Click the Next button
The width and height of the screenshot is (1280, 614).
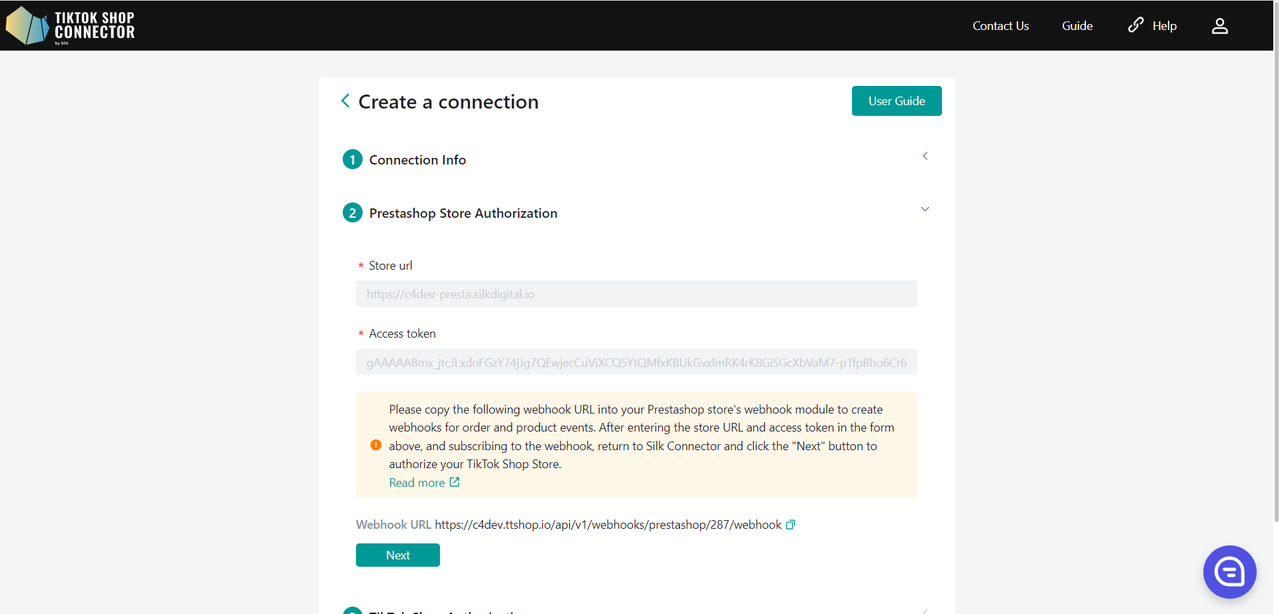click(x=398, y=555)
